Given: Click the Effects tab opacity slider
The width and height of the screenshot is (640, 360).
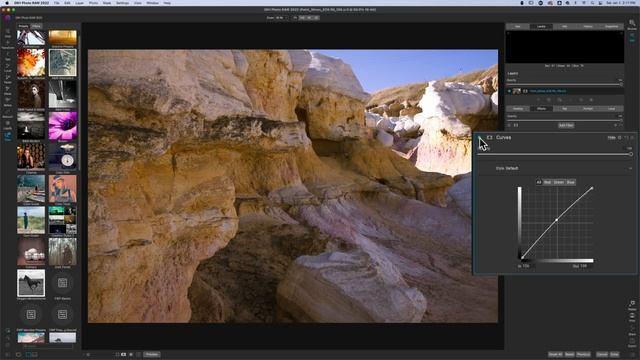Looking at the screenshot, I should [565, 120].
